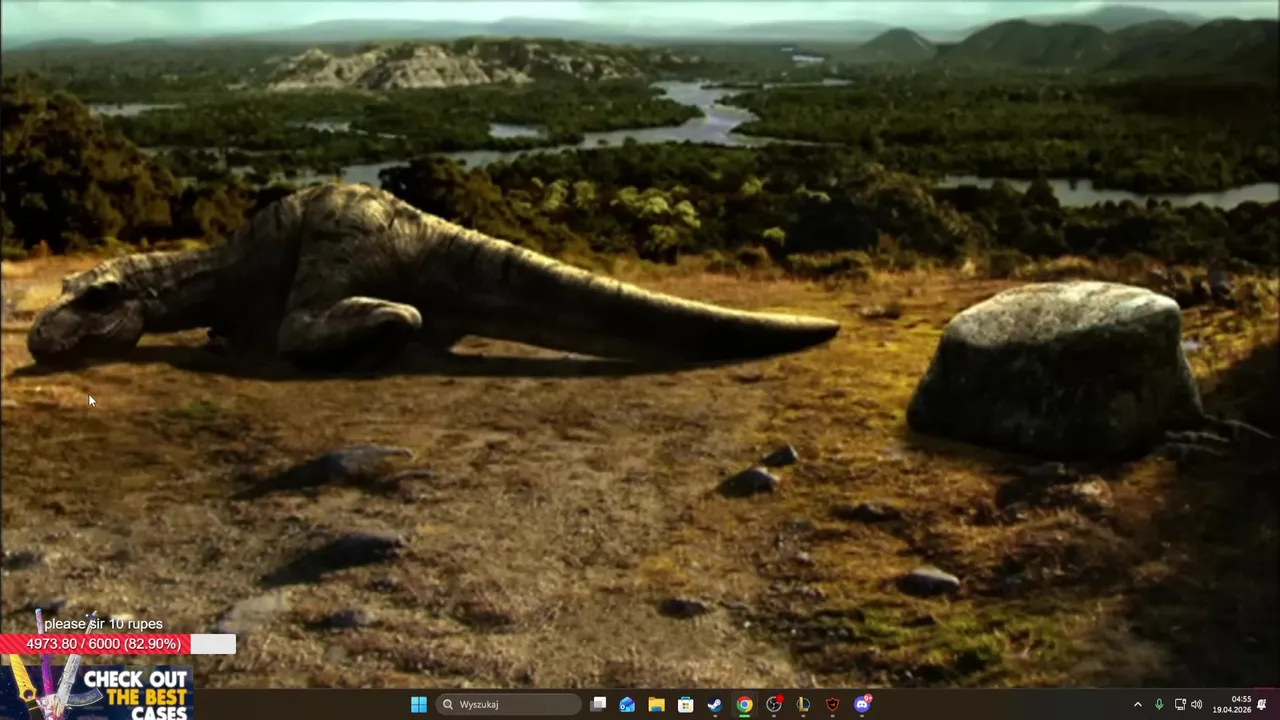This screenshot has width=1280, height=720.
Task: Switch to the Google Chrome taskbar icon
Action: [745, 704]
